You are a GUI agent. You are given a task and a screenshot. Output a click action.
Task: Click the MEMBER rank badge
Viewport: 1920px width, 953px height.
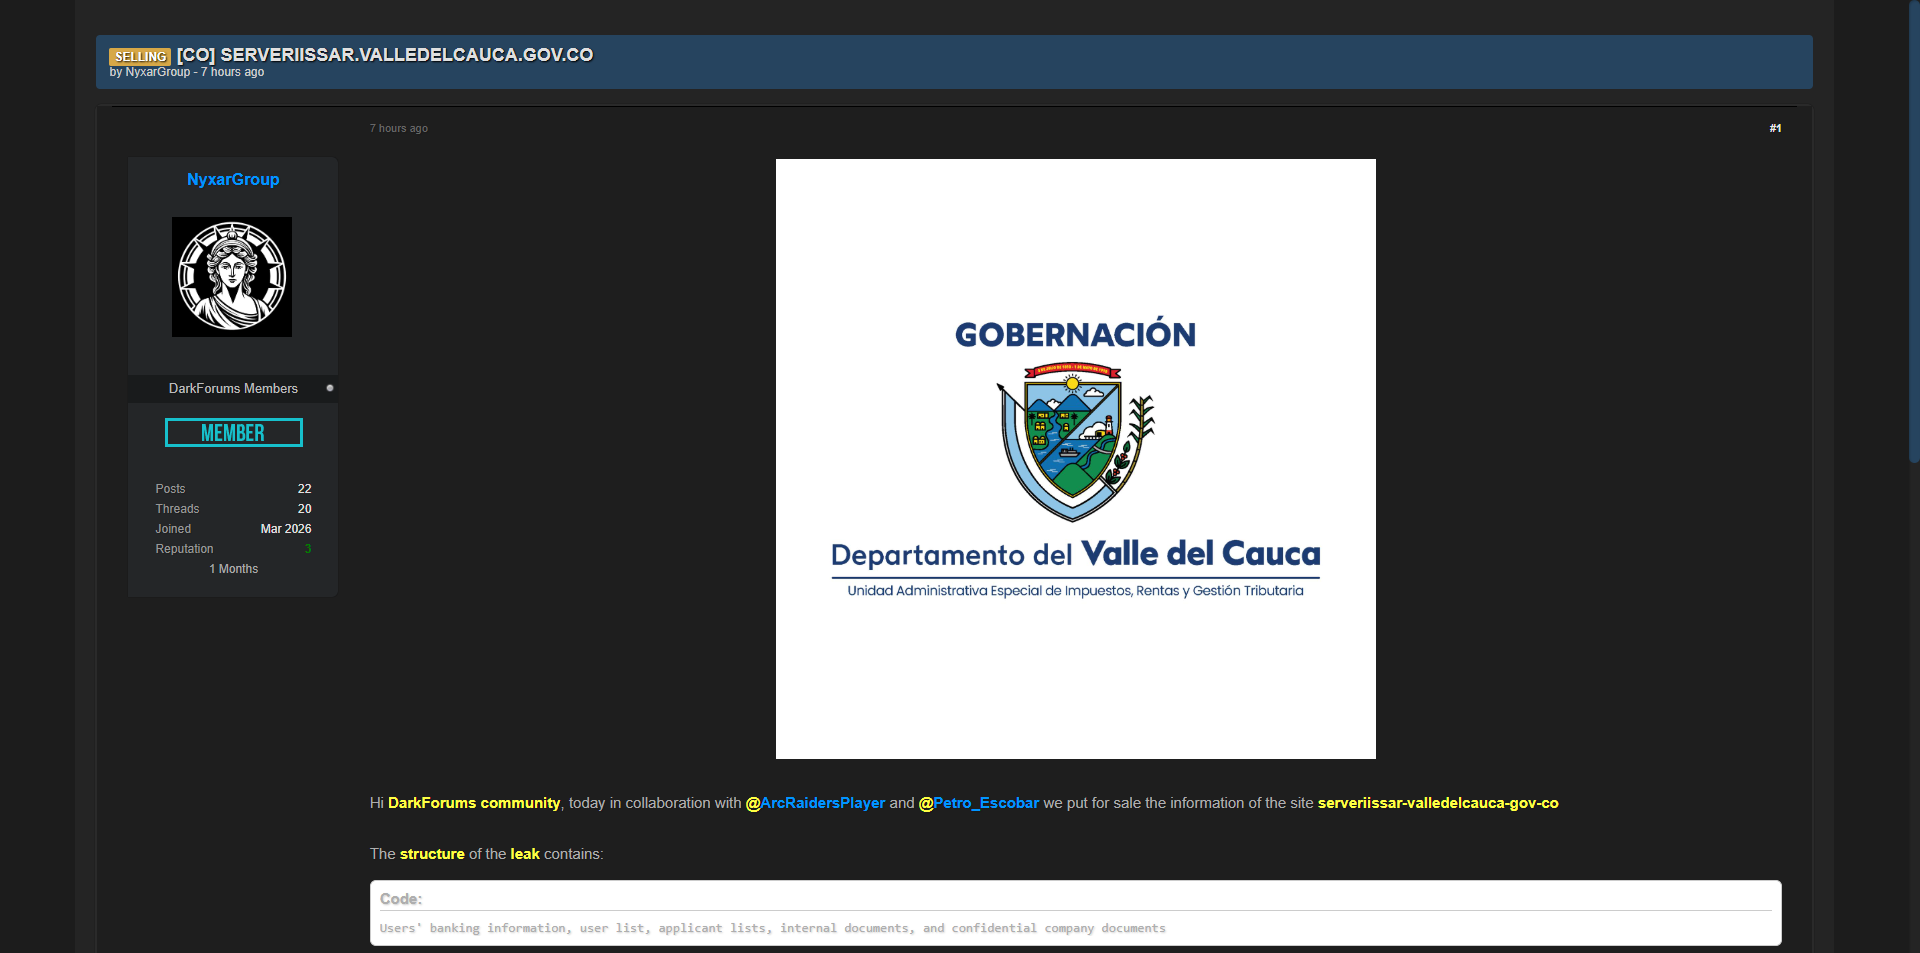(233, 433)
